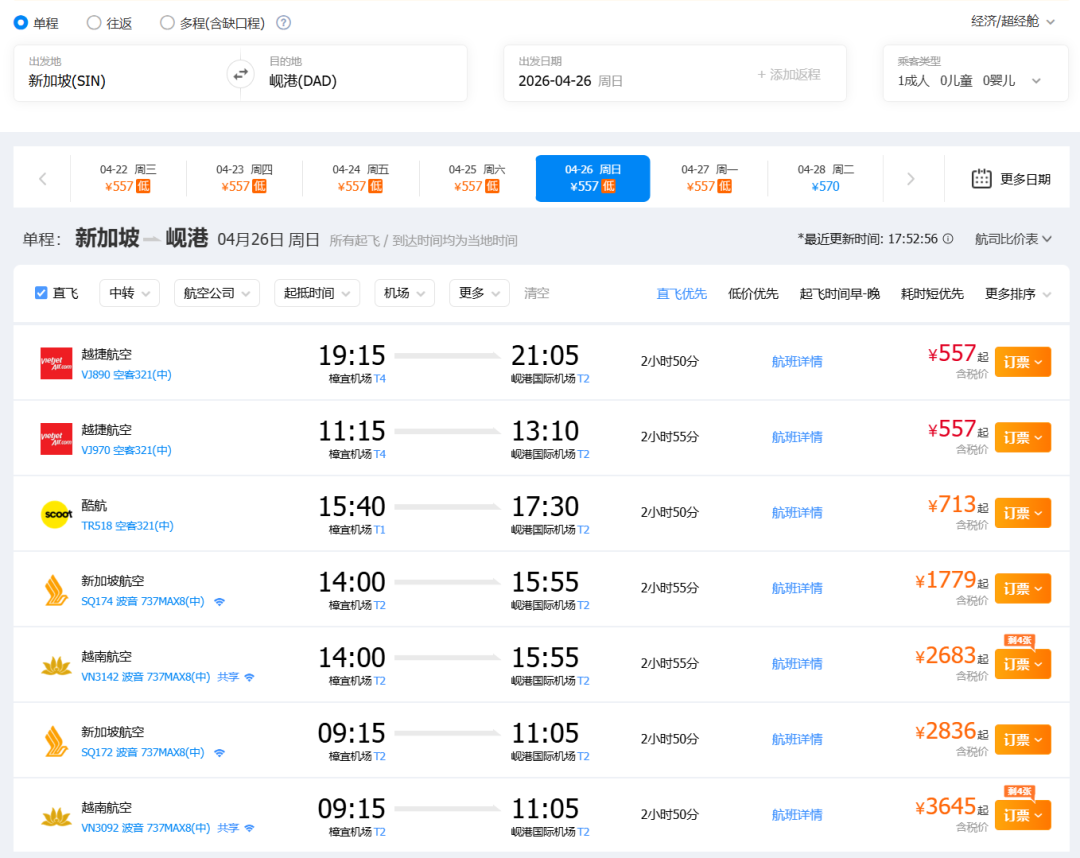Open the calendar icon for more dates
This screenshot has height=858, width=1080.
pyautogui.click(x=982, y=179)
